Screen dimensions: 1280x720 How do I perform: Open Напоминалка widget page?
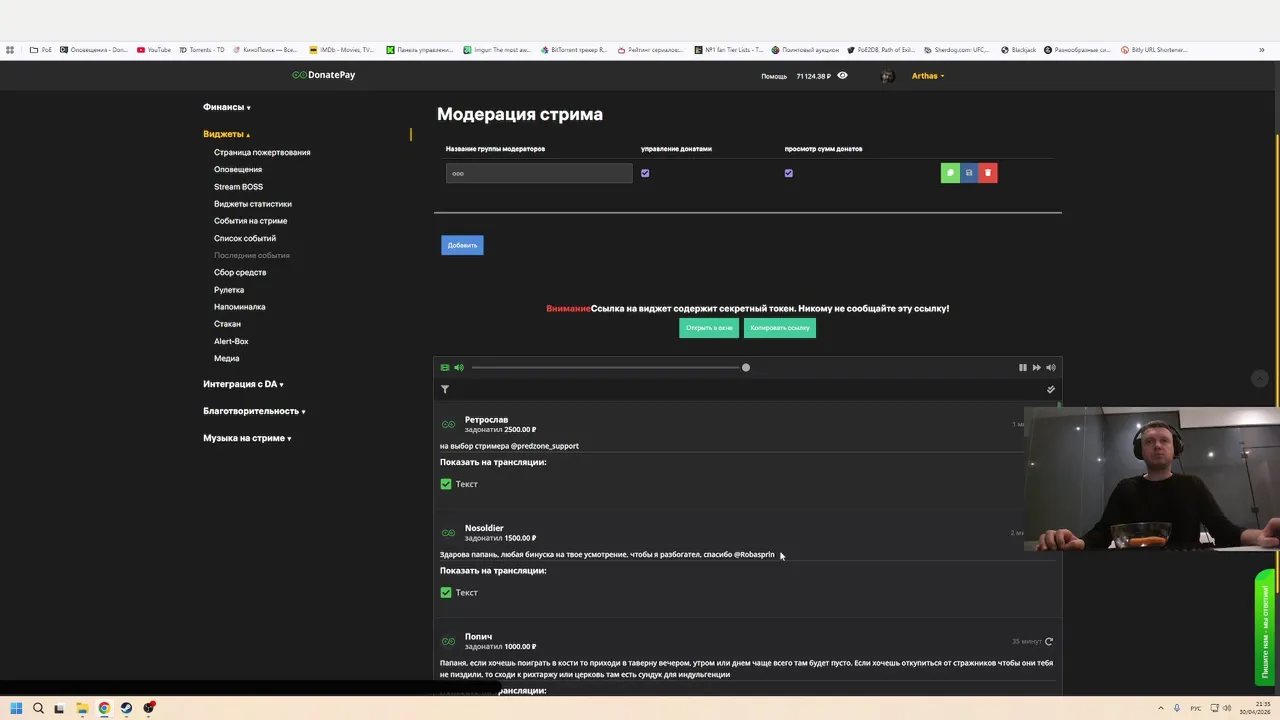(x=240, y=307)
